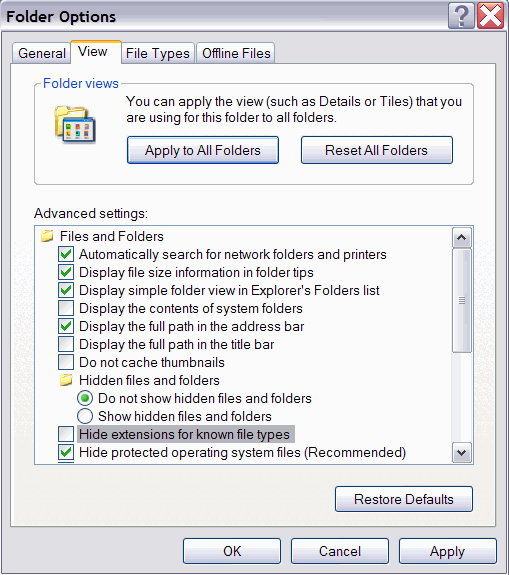Open the Offline Files tab

(236, 54)
